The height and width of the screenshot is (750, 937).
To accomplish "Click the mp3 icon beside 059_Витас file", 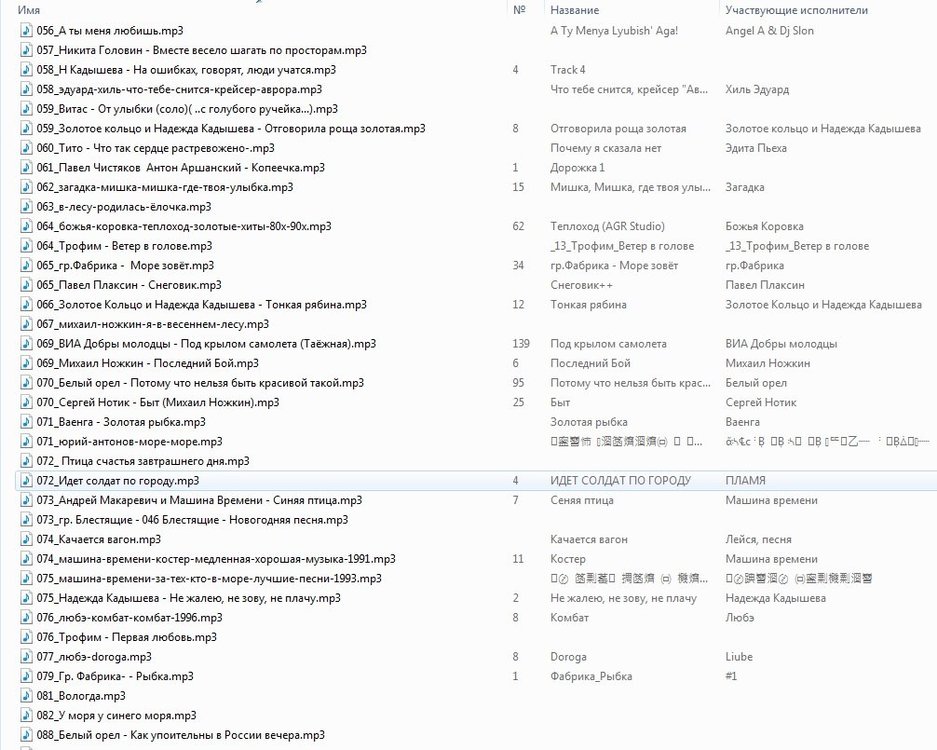I will pos(26,109).
